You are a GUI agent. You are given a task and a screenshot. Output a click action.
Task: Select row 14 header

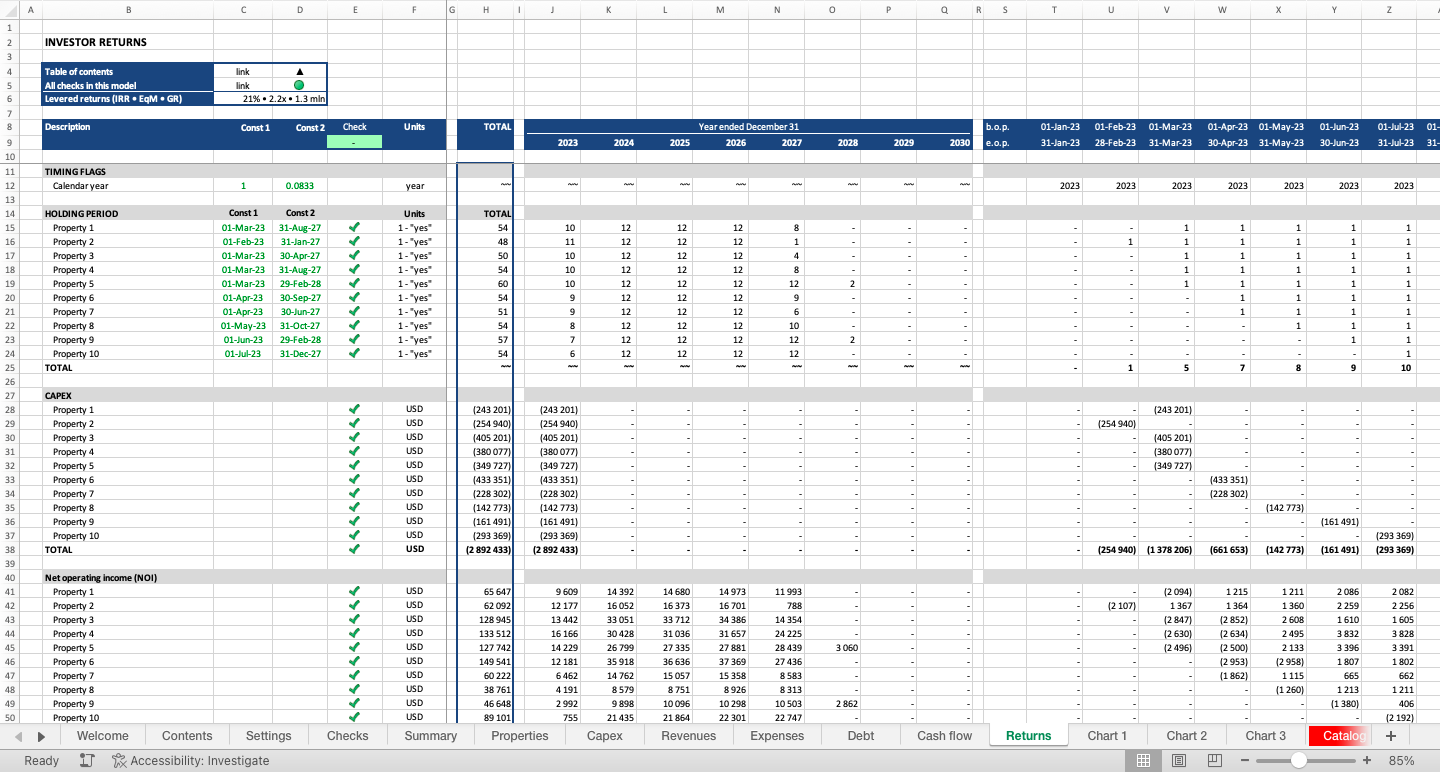9,214
